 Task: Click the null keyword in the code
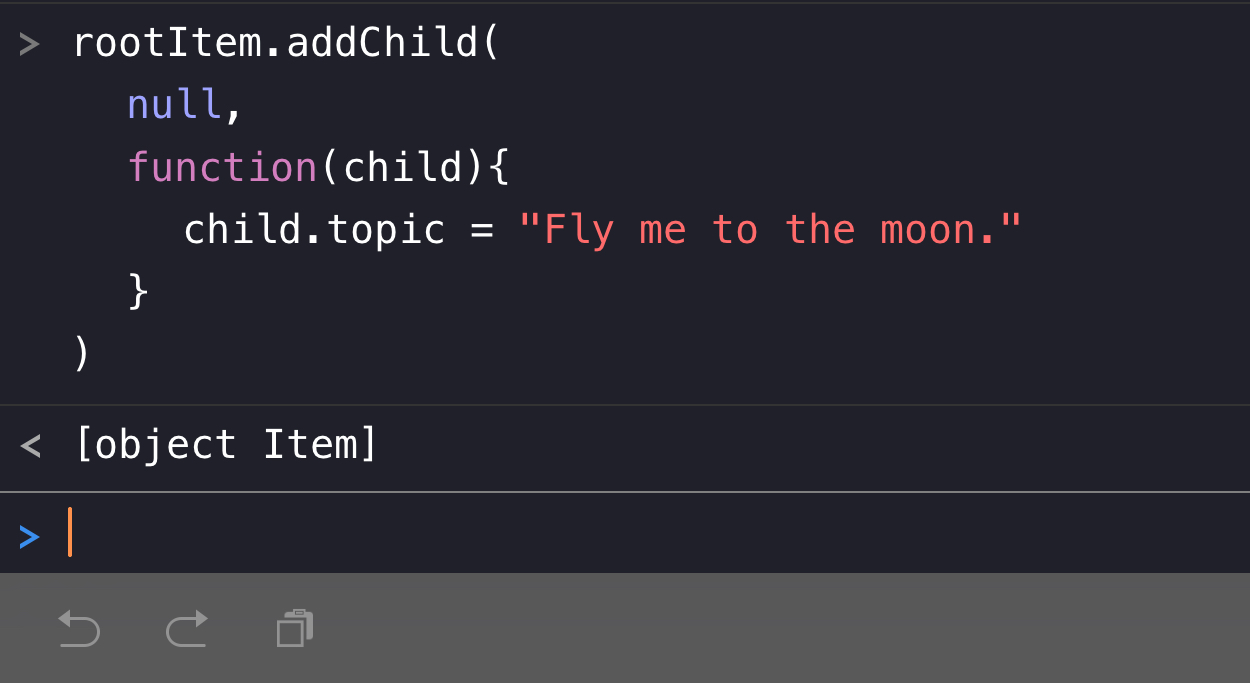(175, 104)
